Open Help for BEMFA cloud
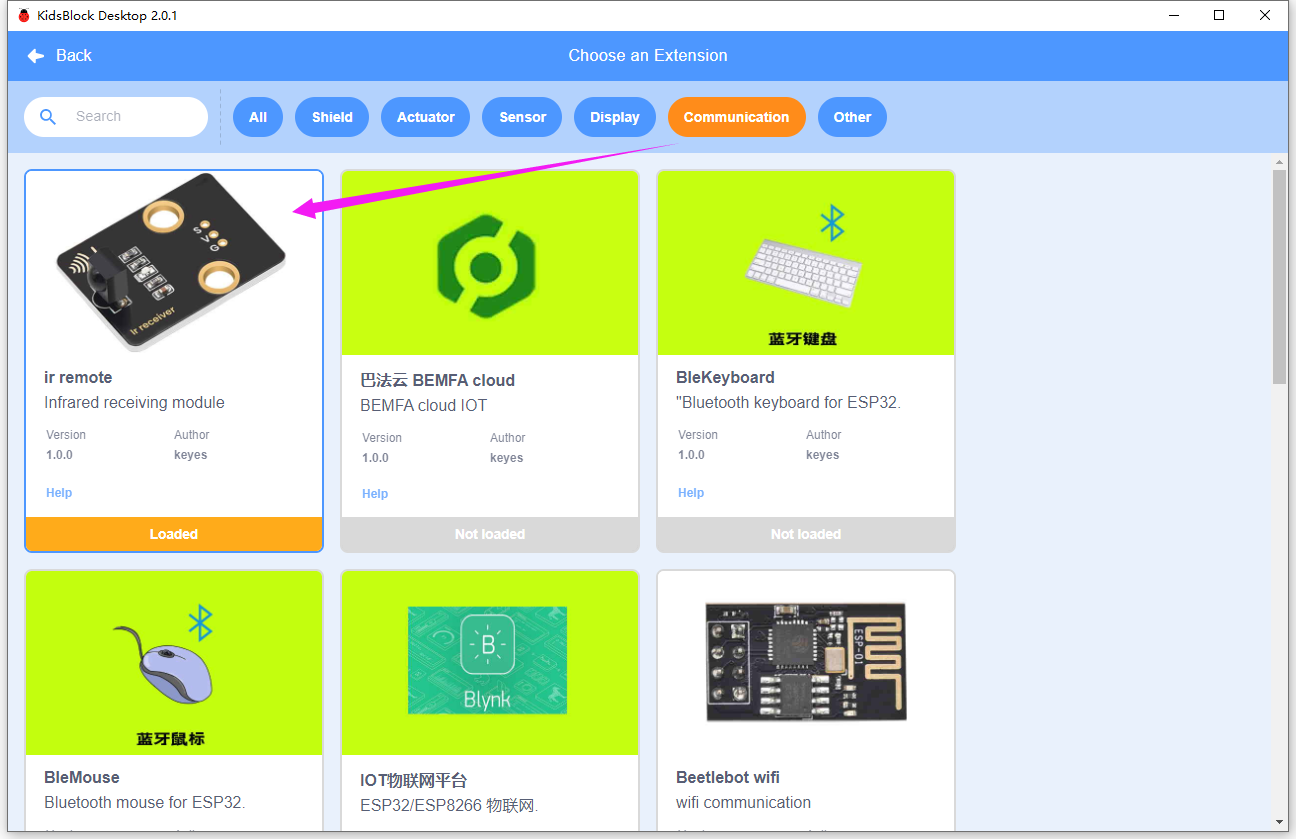1296x839 pixels. [375, 494]
